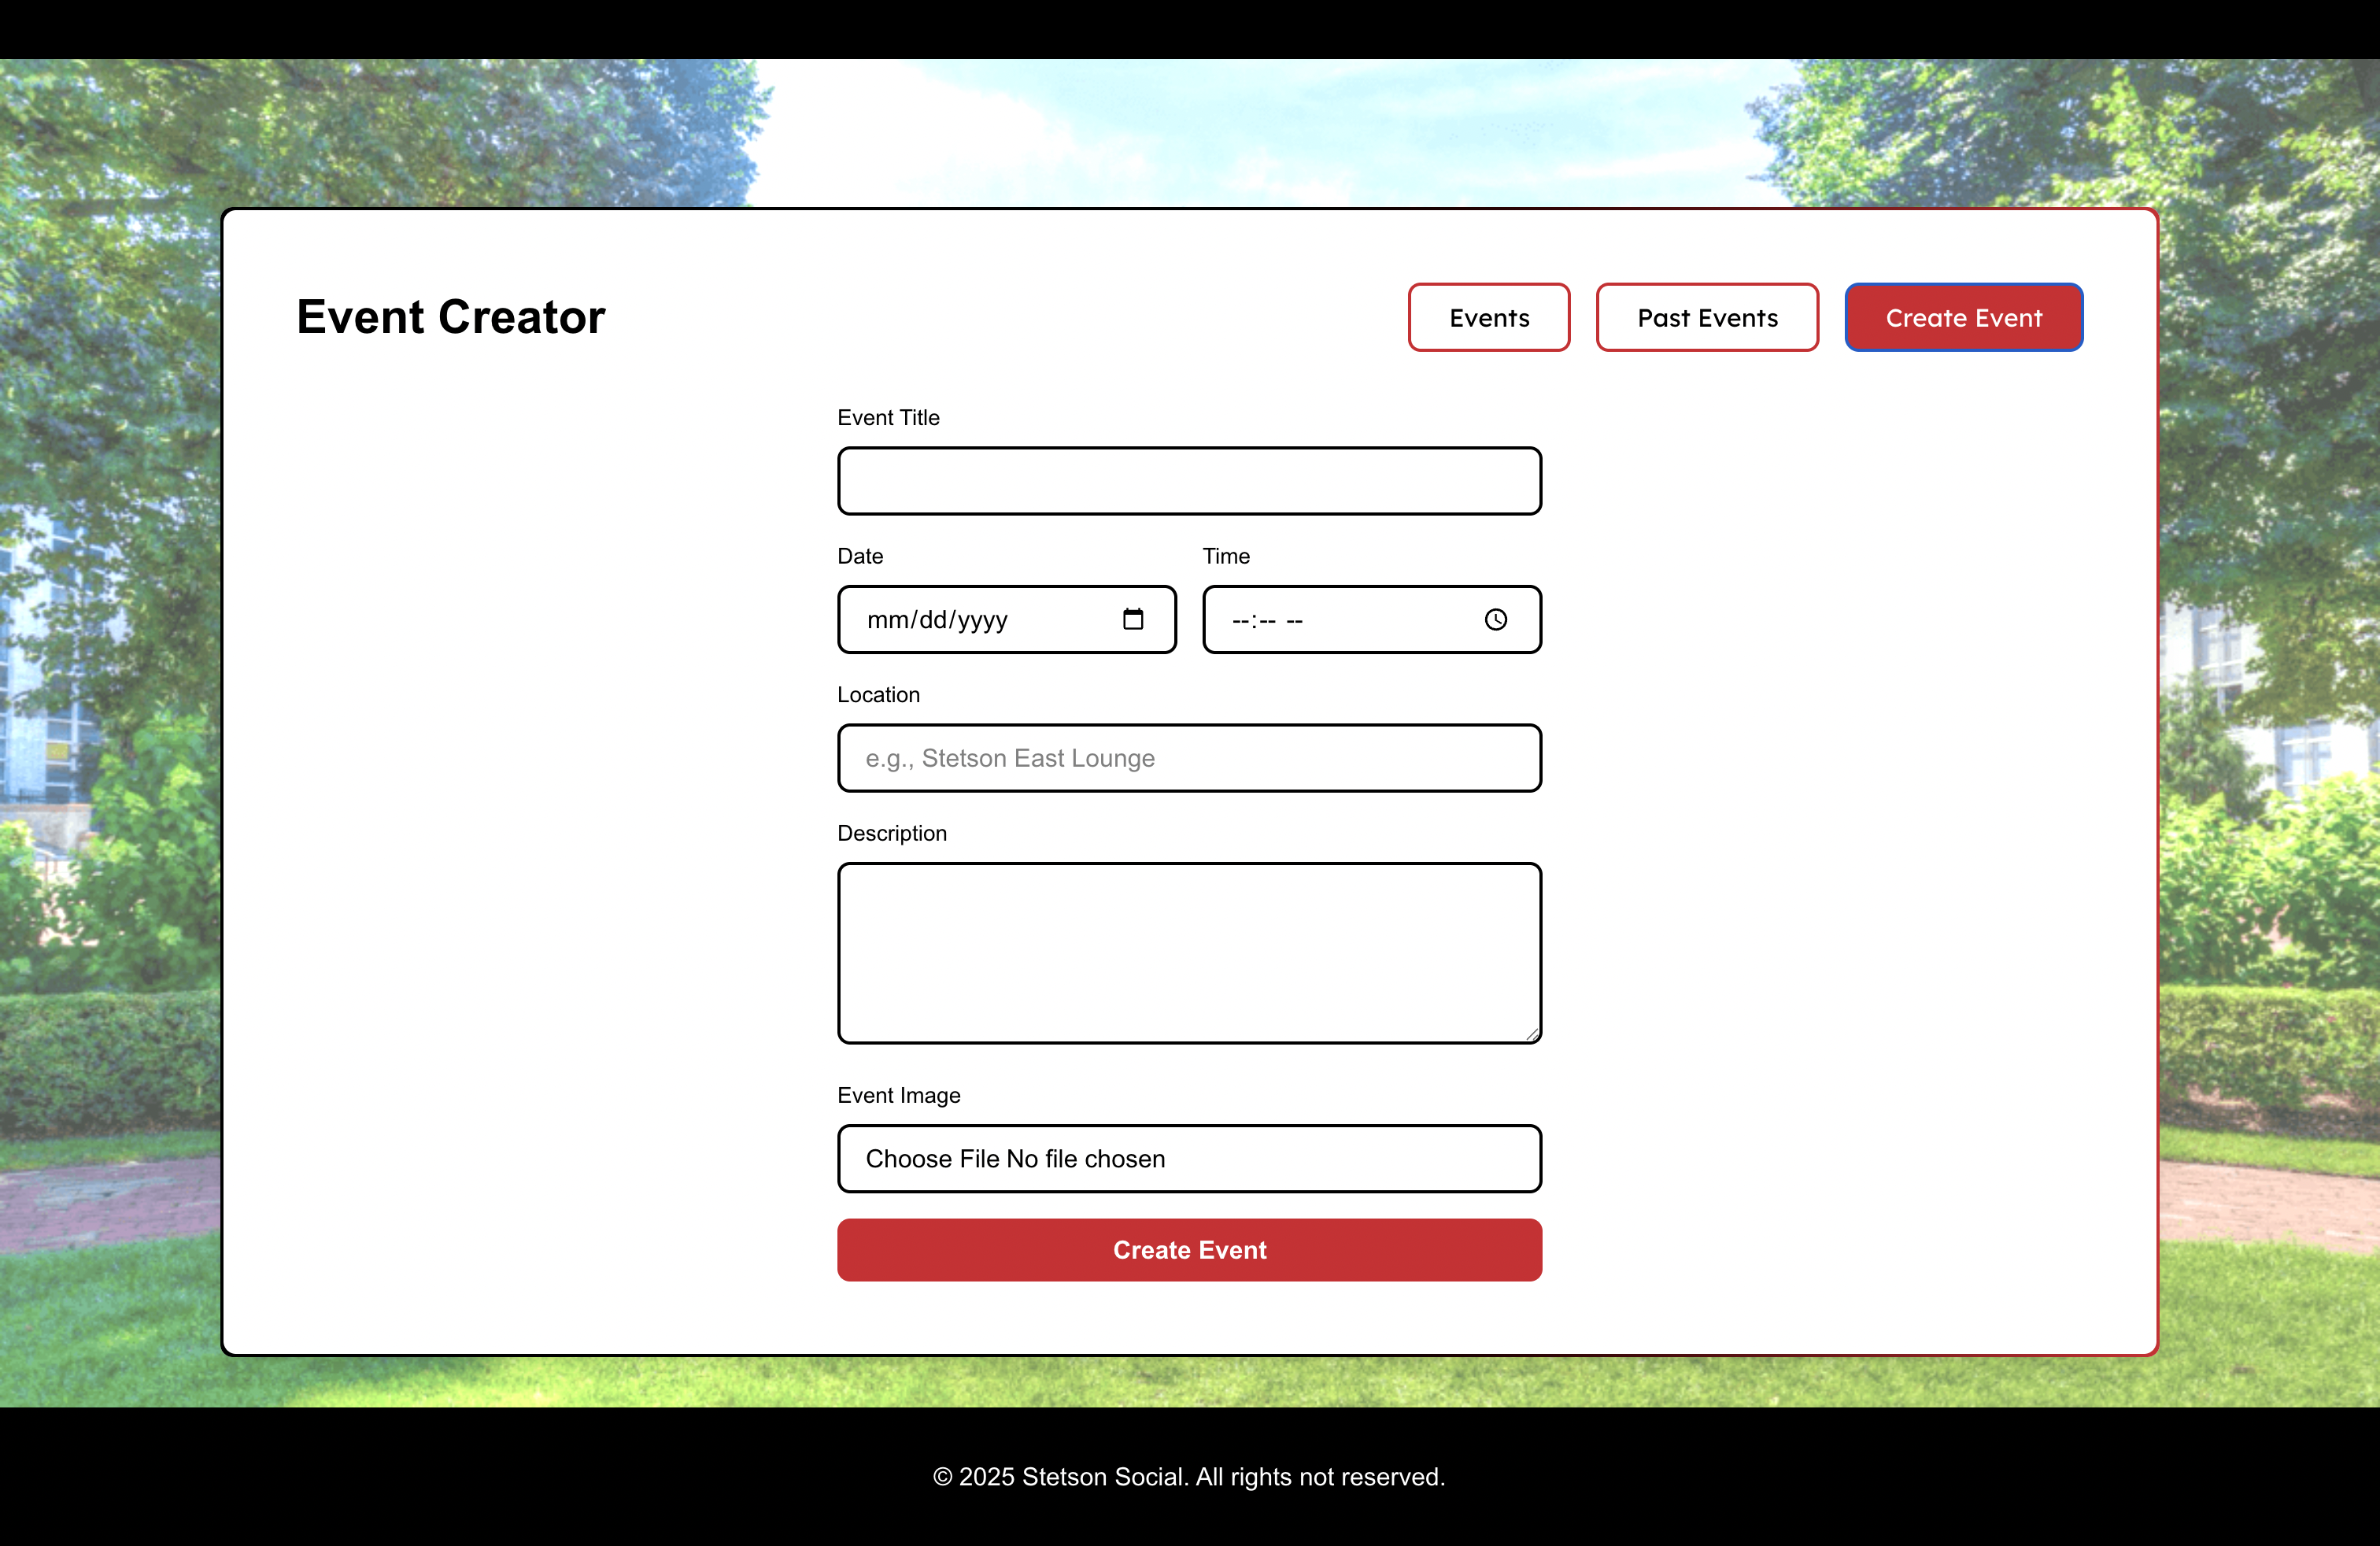Click the time field showing --:-- --
The width and height of the screenshot is (2380, 1546).
1267,621
